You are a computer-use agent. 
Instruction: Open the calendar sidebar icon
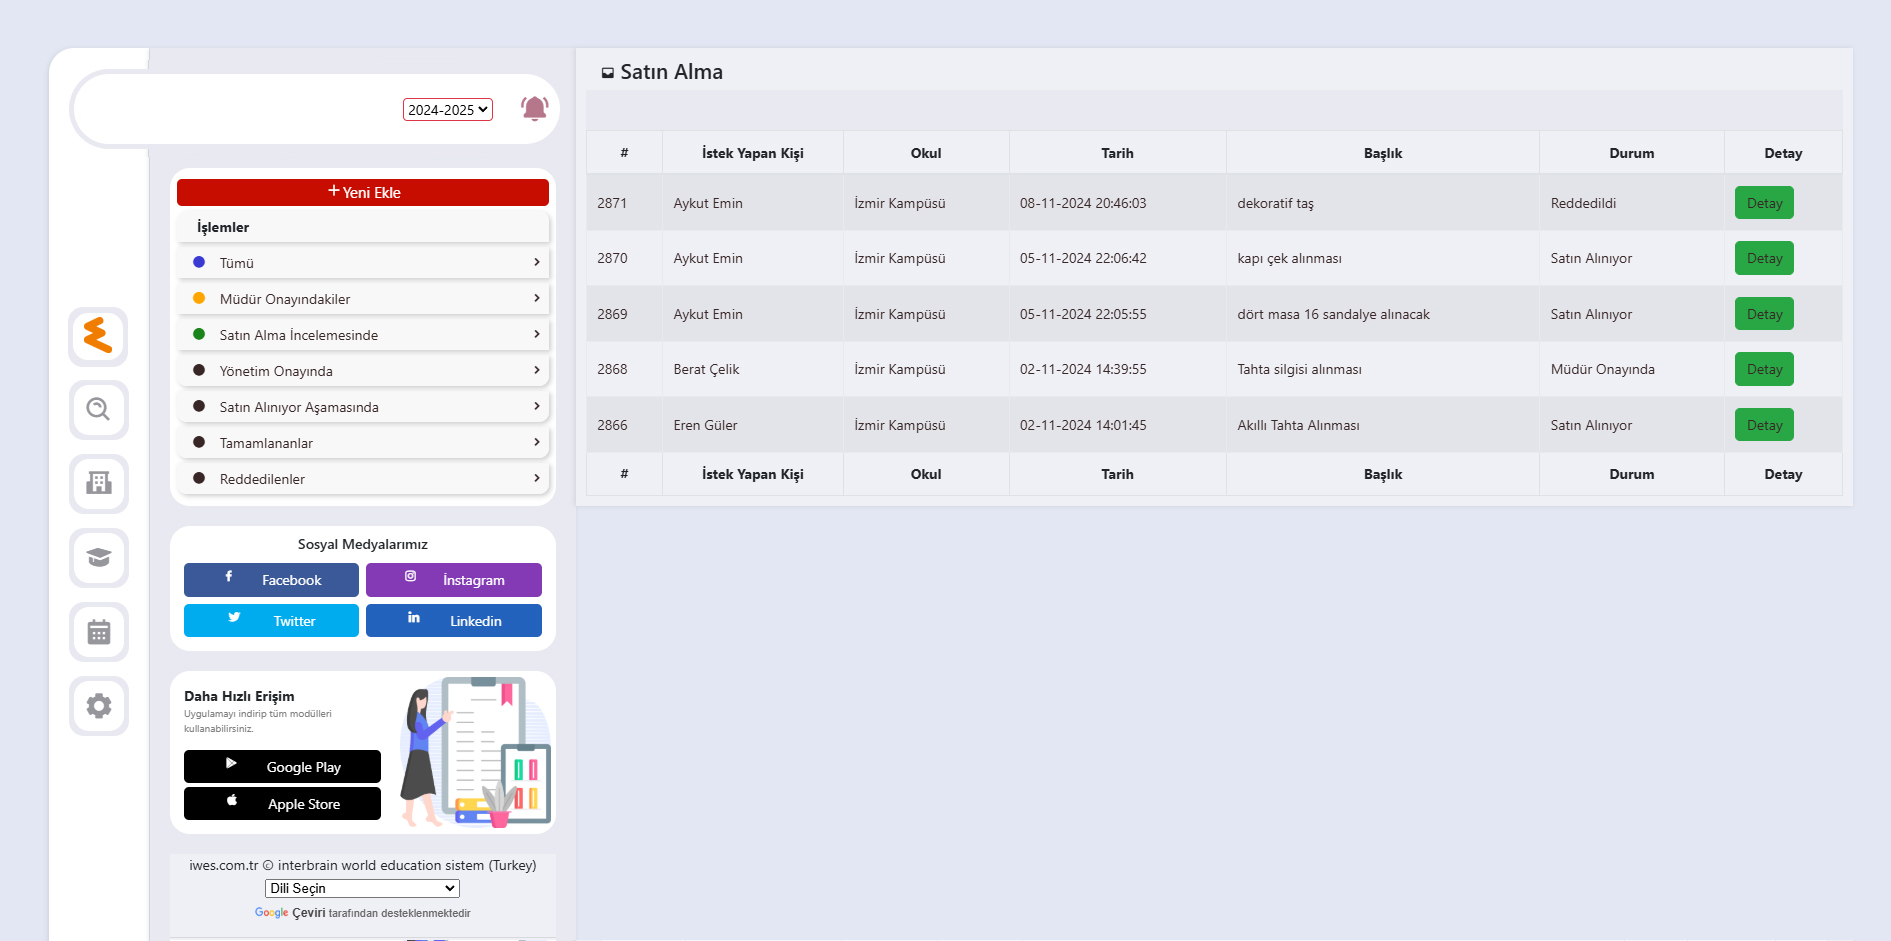point(98,631)
